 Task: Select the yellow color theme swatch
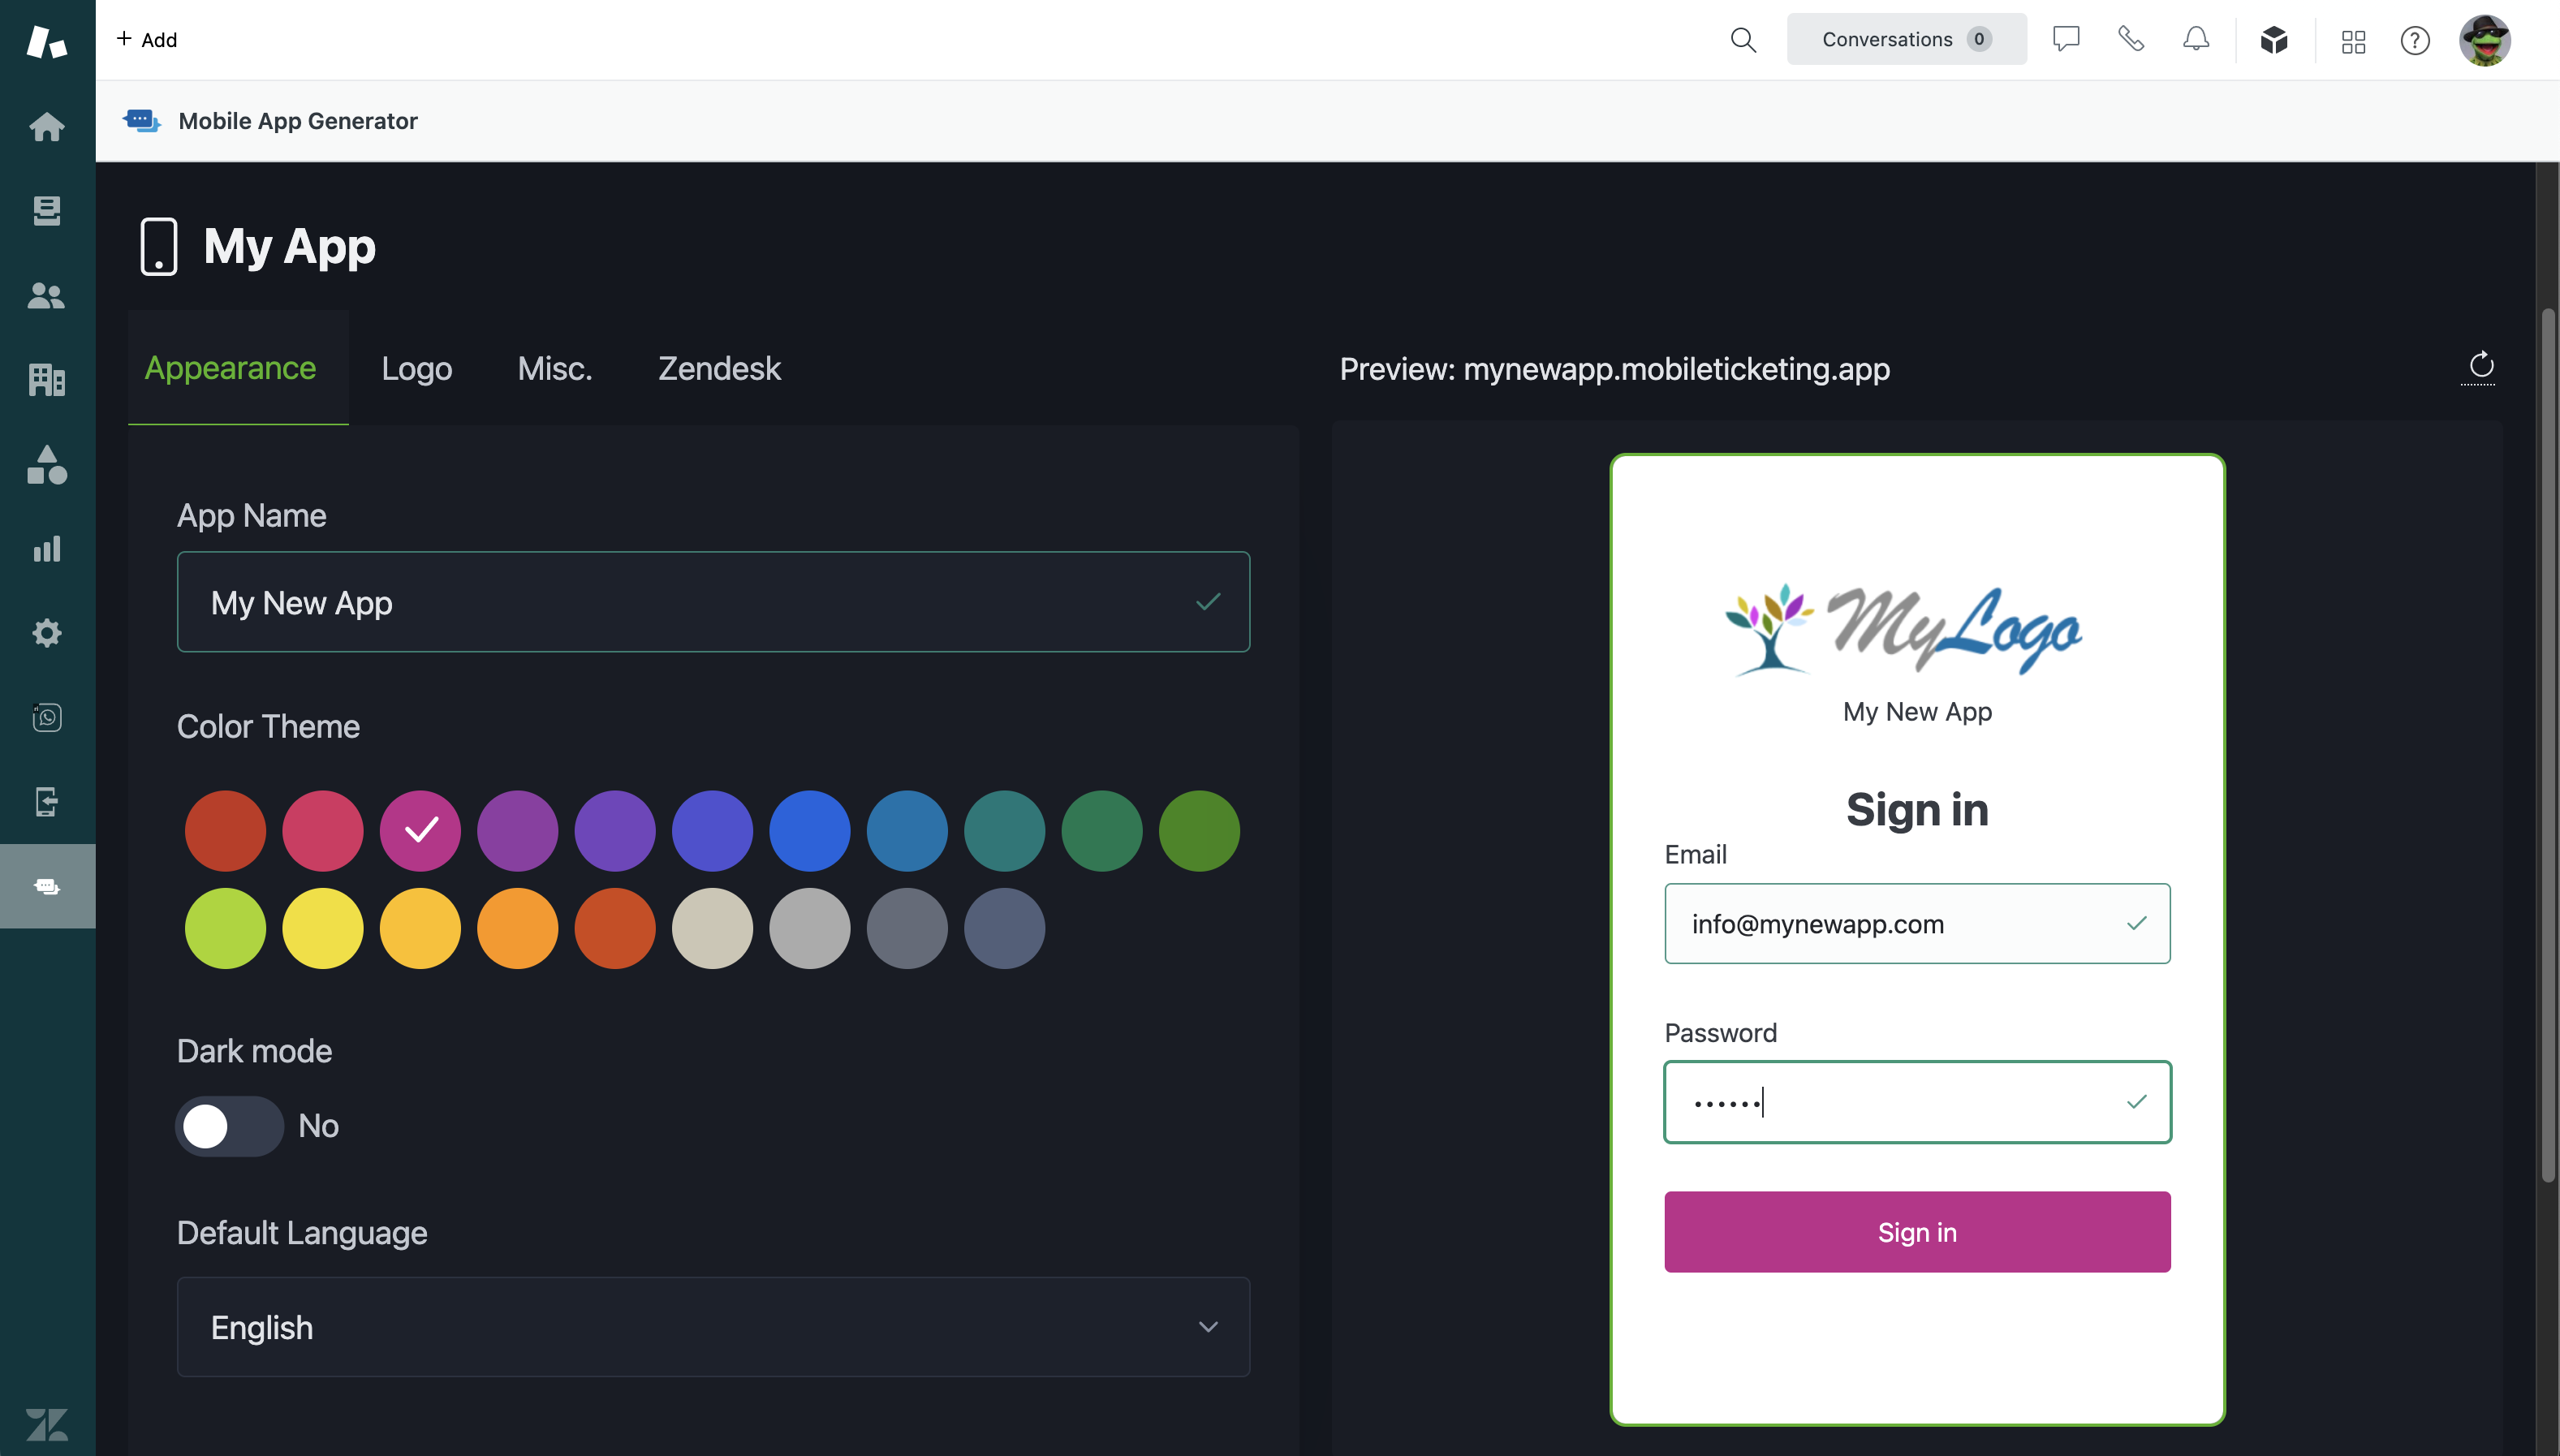pyautogui.click(x=323, y=928)
